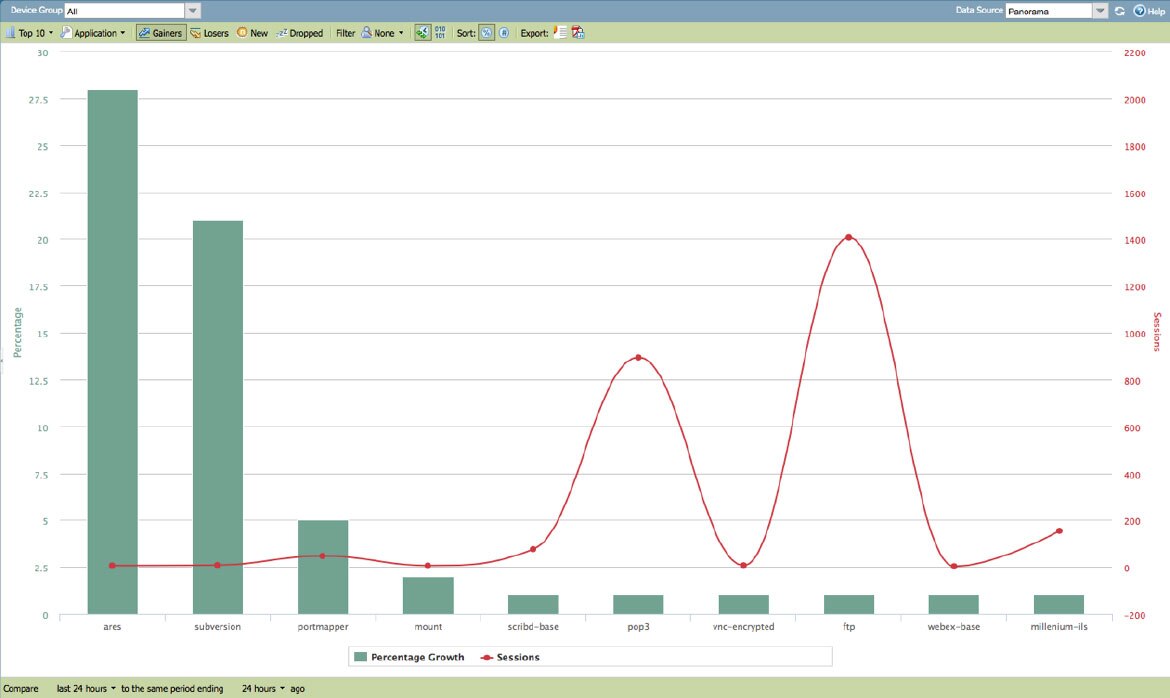Change the 'last 24 hours' compare period
The width and height of the screenshot is (1170, 698).
tap(86, 688)
